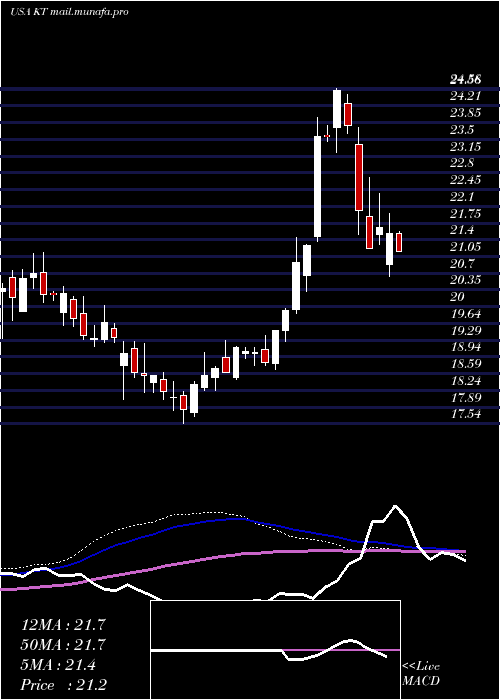Click the 18.24 price axis label

(x=466, y=381)
